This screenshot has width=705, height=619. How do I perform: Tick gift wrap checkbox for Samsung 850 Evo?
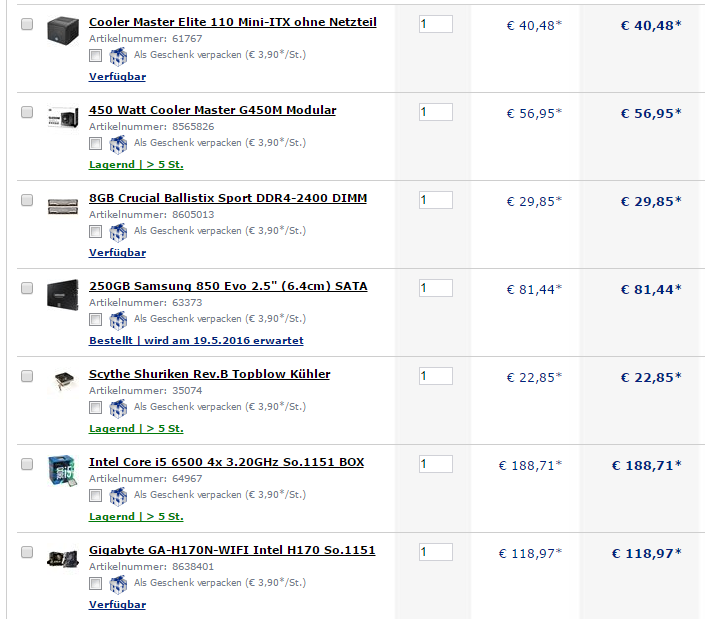(95, 320)
